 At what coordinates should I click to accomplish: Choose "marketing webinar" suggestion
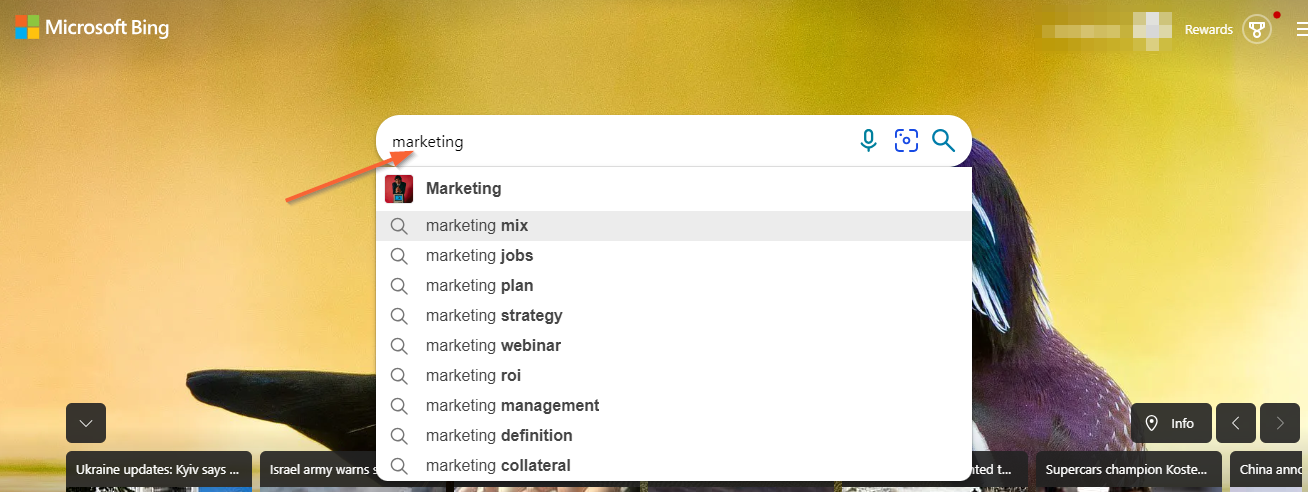(673, 346)
